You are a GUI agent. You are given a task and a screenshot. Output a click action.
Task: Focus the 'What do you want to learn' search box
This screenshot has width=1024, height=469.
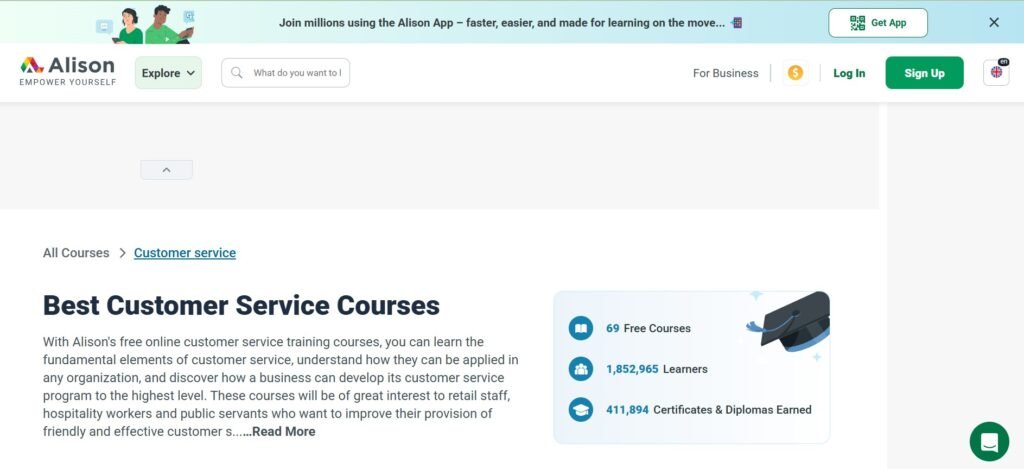pos(285,73)
